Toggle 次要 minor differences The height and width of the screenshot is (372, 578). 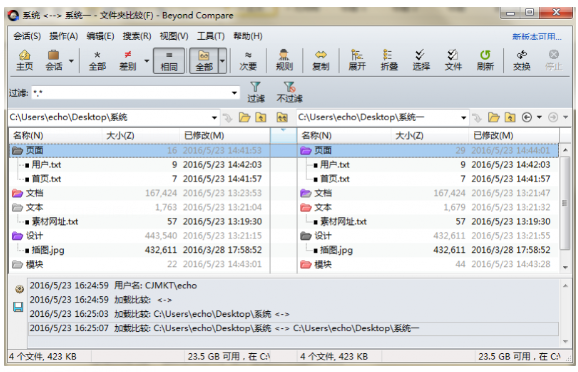click(248, 60)
